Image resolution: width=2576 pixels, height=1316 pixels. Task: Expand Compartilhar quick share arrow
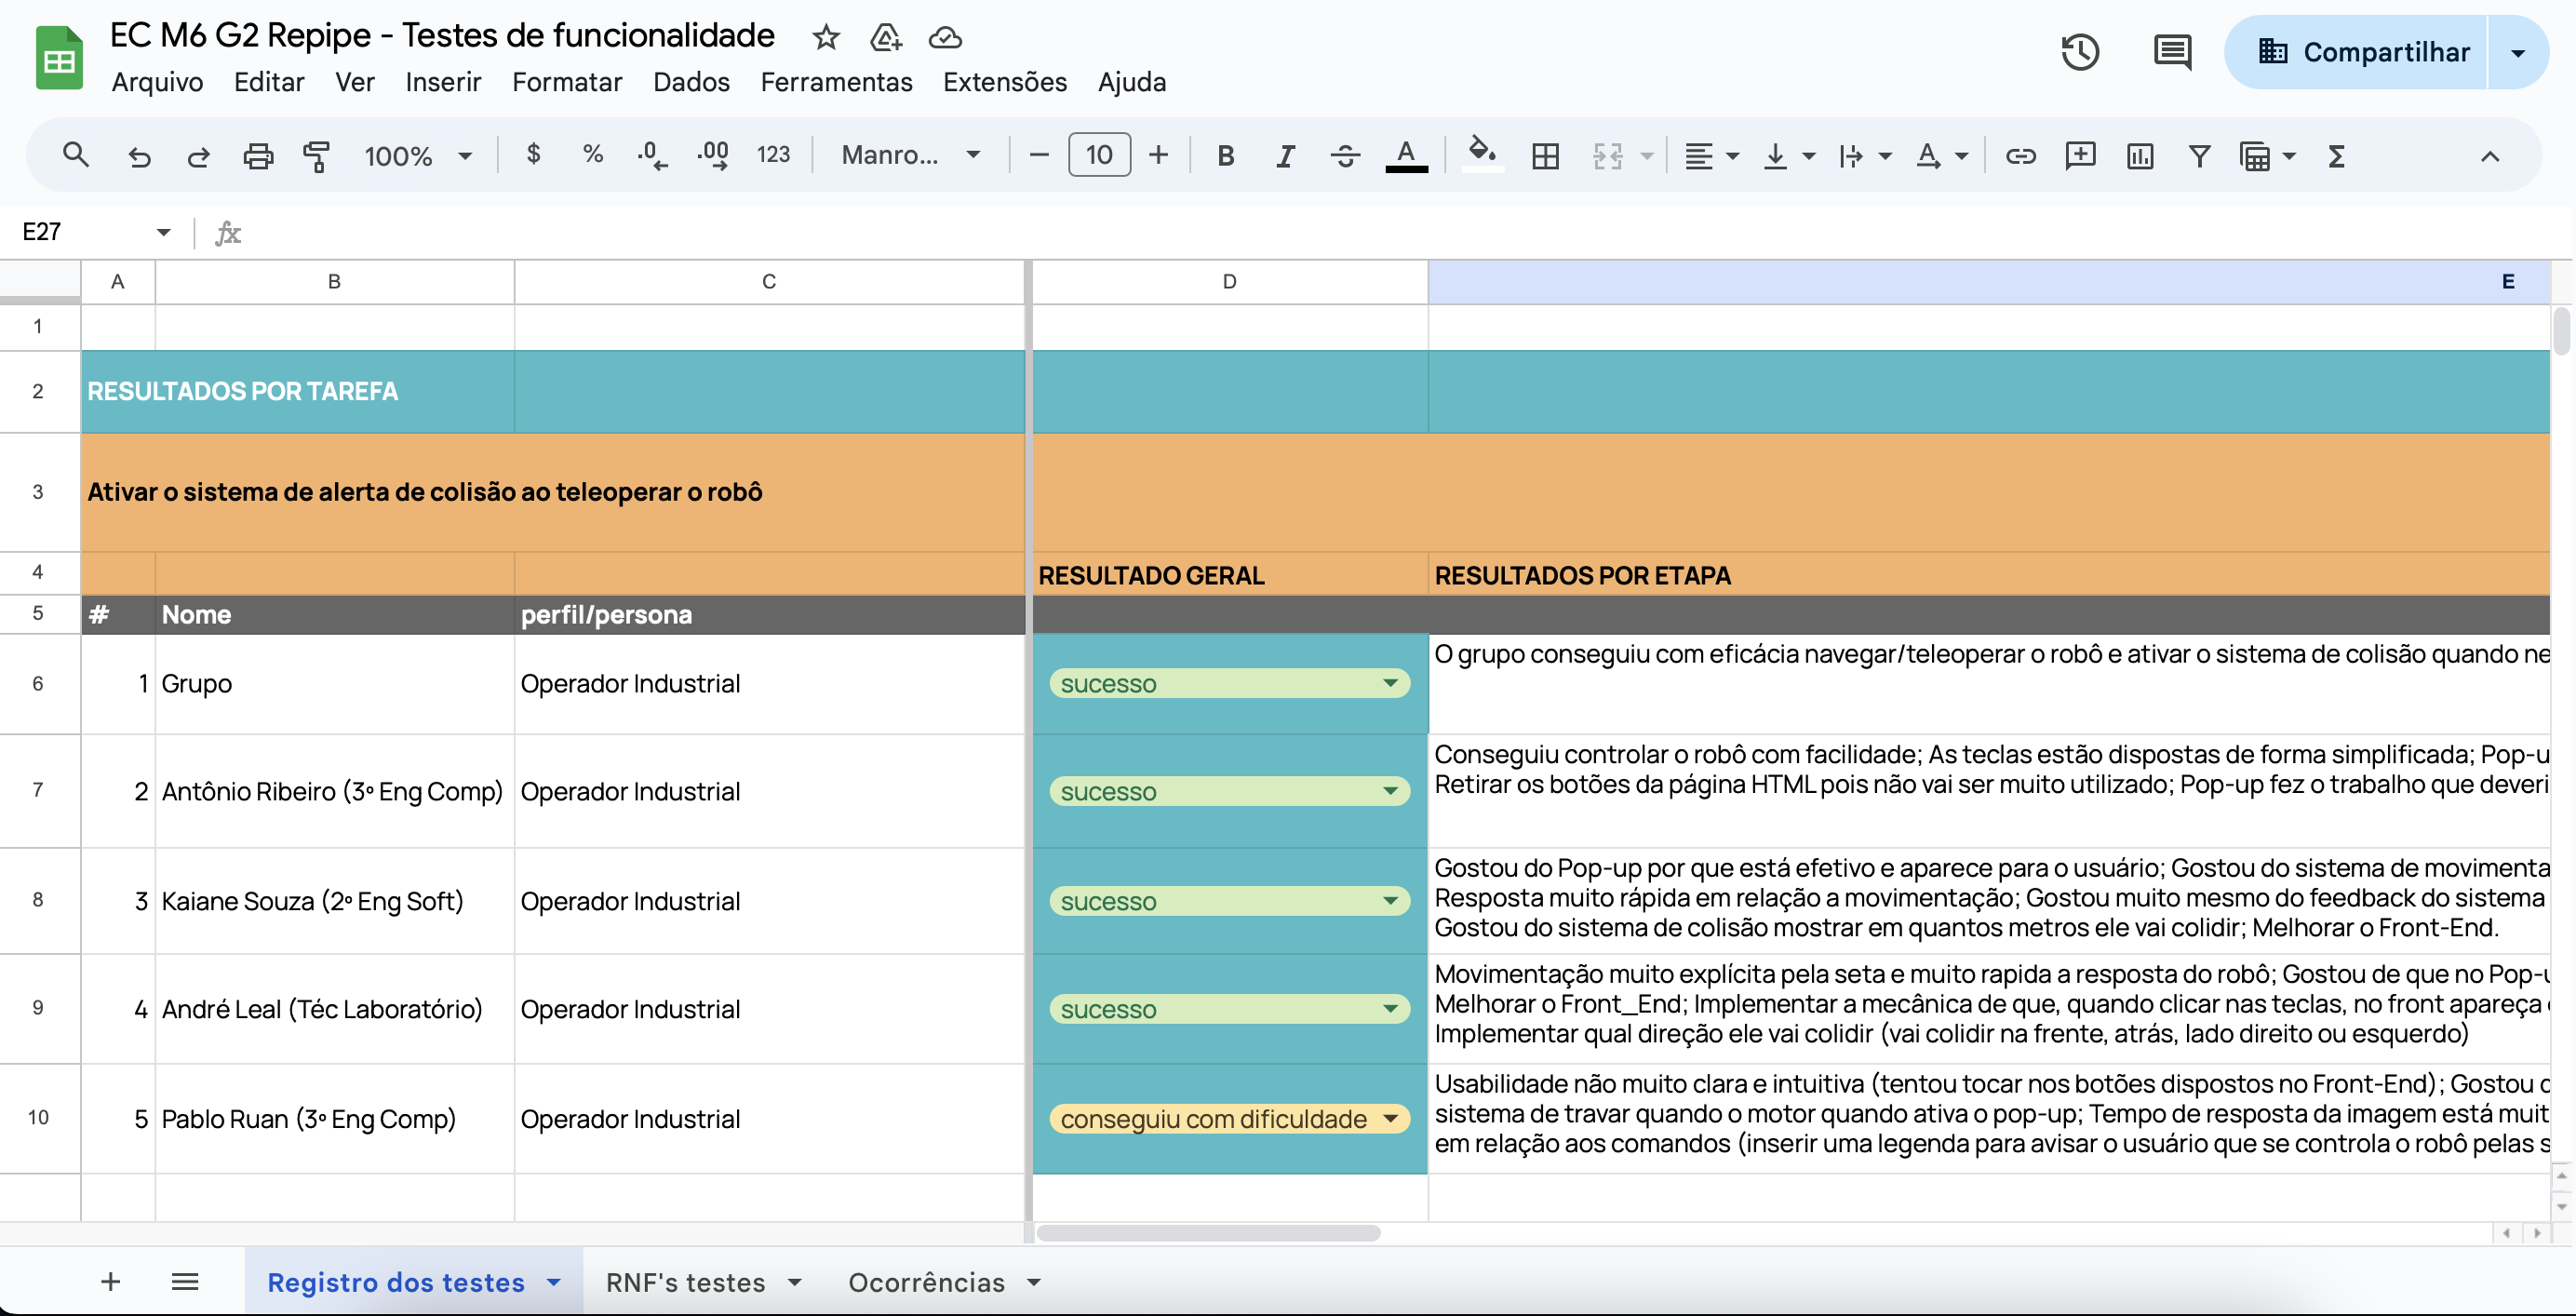click(2518, 52)
